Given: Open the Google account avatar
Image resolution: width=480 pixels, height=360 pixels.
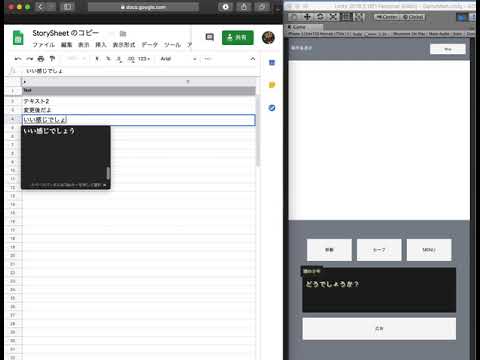Looking at the screenshot, I should [x=268, y=37].
